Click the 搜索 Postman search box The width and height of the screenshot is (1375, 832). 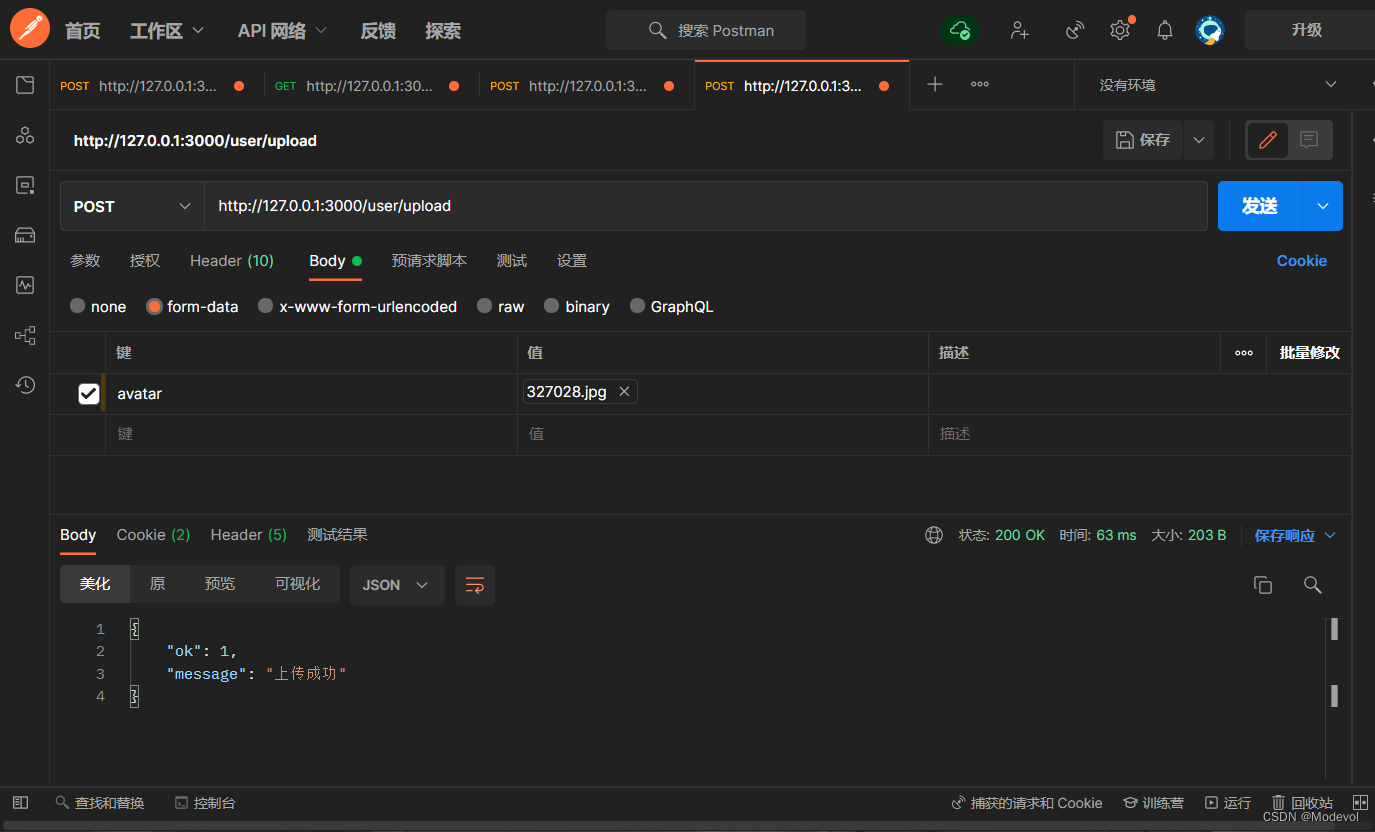[x=706, y=30]
